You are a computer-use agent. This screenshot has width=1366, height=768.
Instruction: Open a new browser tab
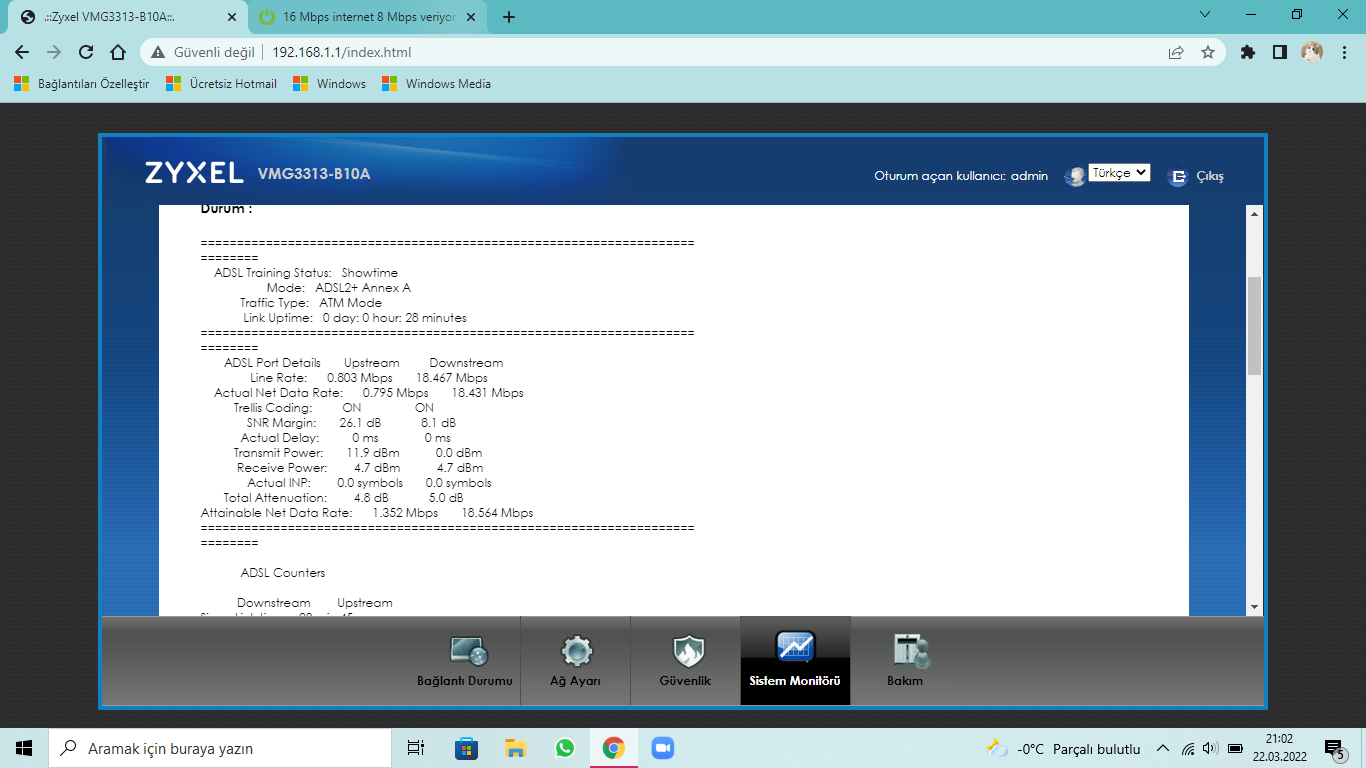[509, 17]
